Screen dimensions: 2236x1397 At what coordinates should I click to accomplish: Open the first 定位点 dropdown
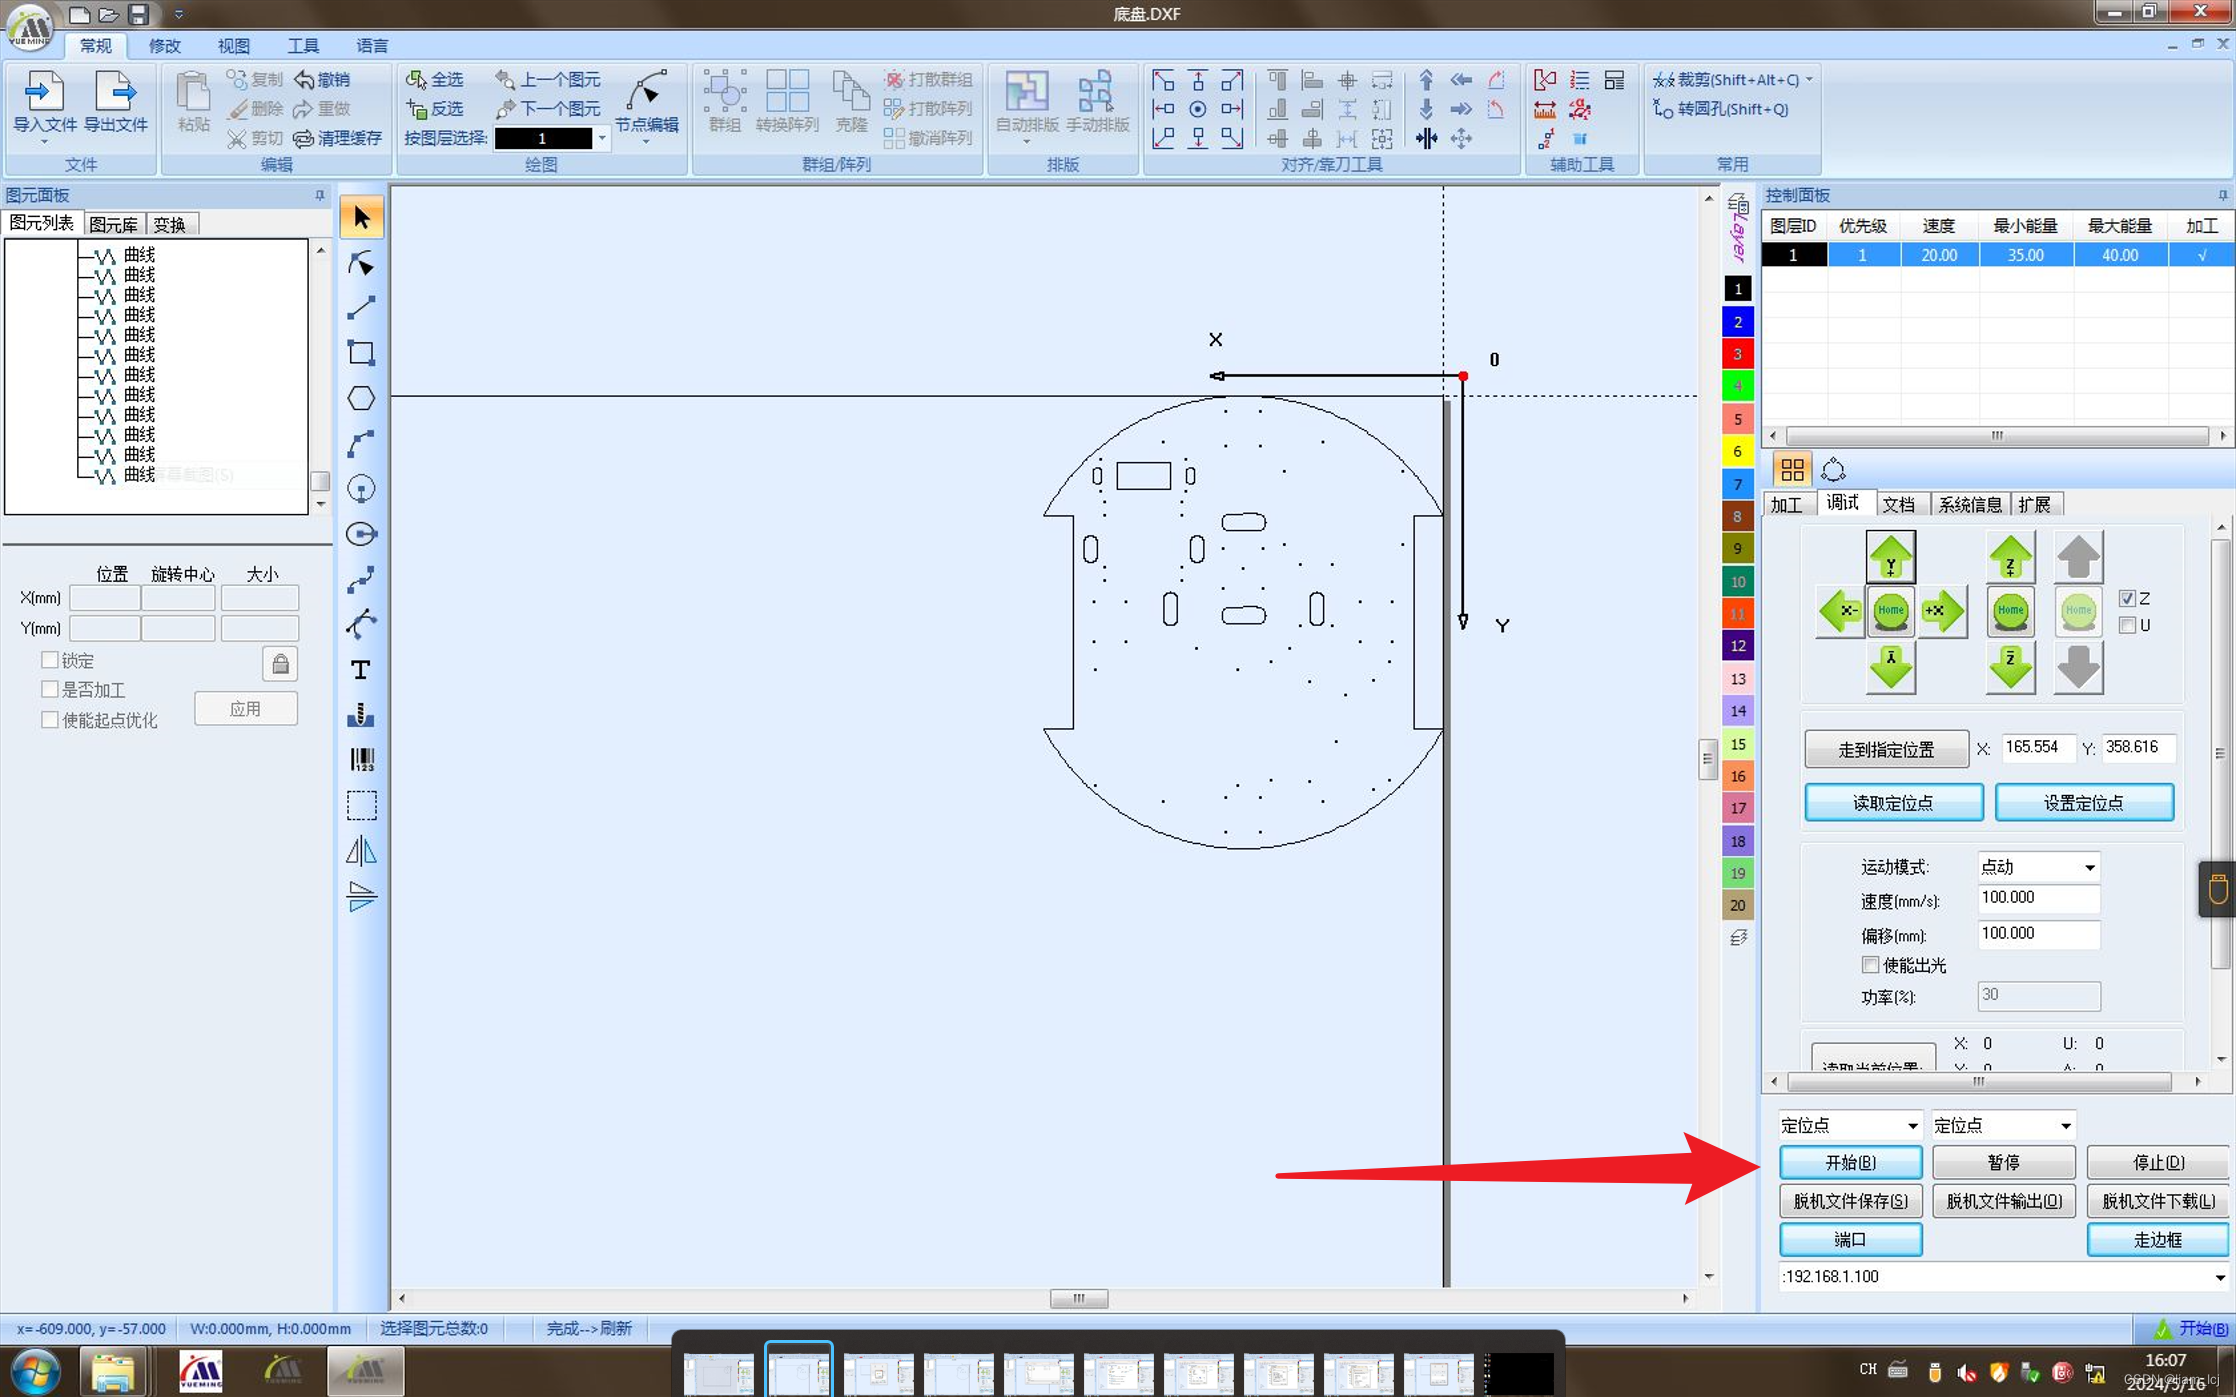[x=1912, y=1125]
